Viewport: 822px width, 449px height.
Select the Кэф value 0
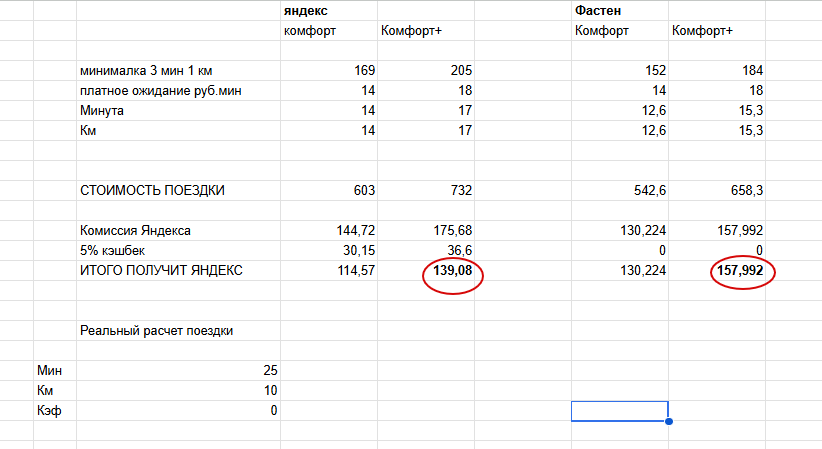pyautogui.click(x=274, y=410)
